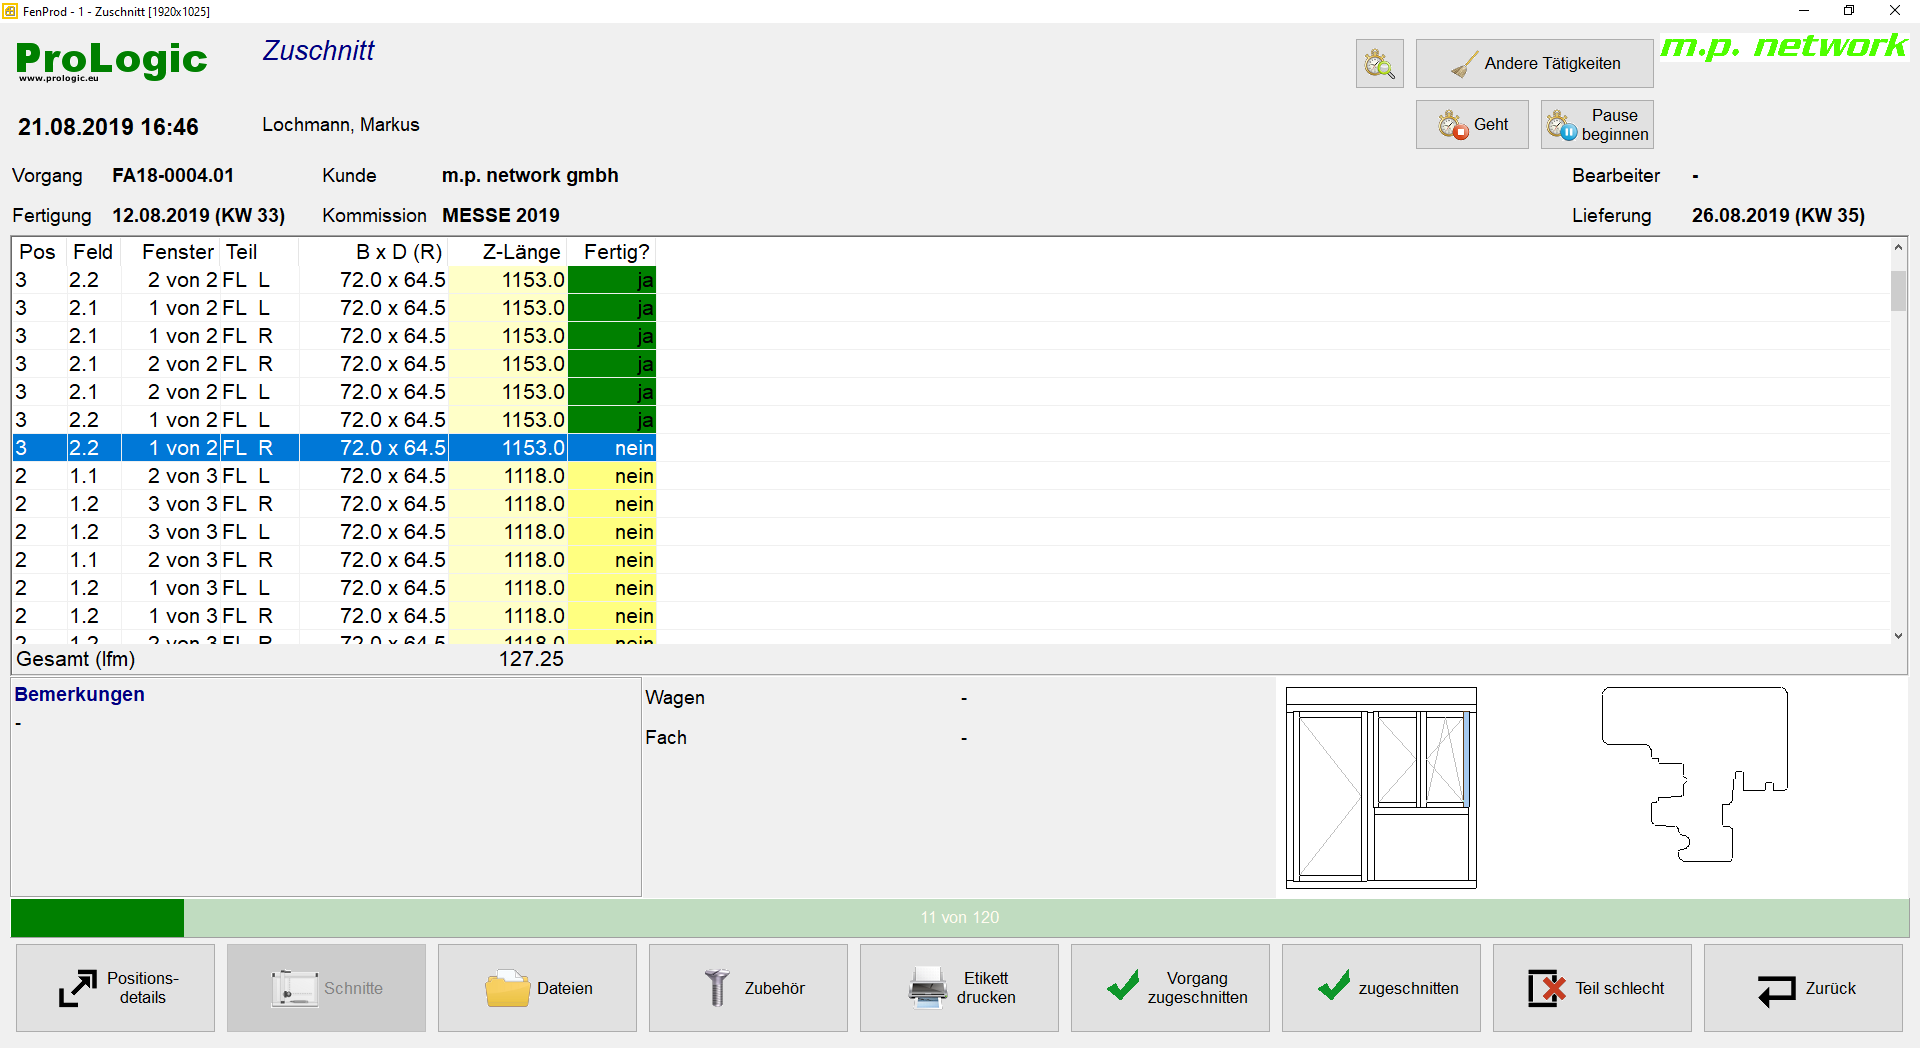
Task: Open the folder icon on Dateien
Action: coord(506,987)
